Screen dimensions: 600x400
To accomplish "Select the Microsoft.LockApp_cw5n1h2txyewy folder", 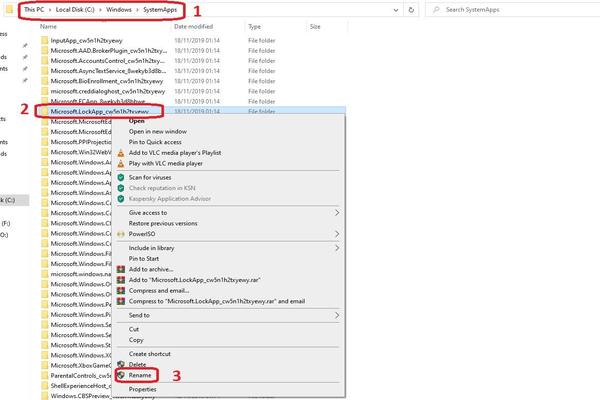I will (x=99, y=111).
